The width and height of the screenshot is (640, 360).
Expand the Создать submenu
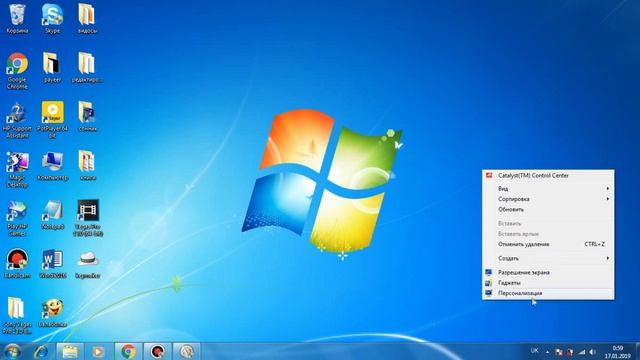click(548, 258)
